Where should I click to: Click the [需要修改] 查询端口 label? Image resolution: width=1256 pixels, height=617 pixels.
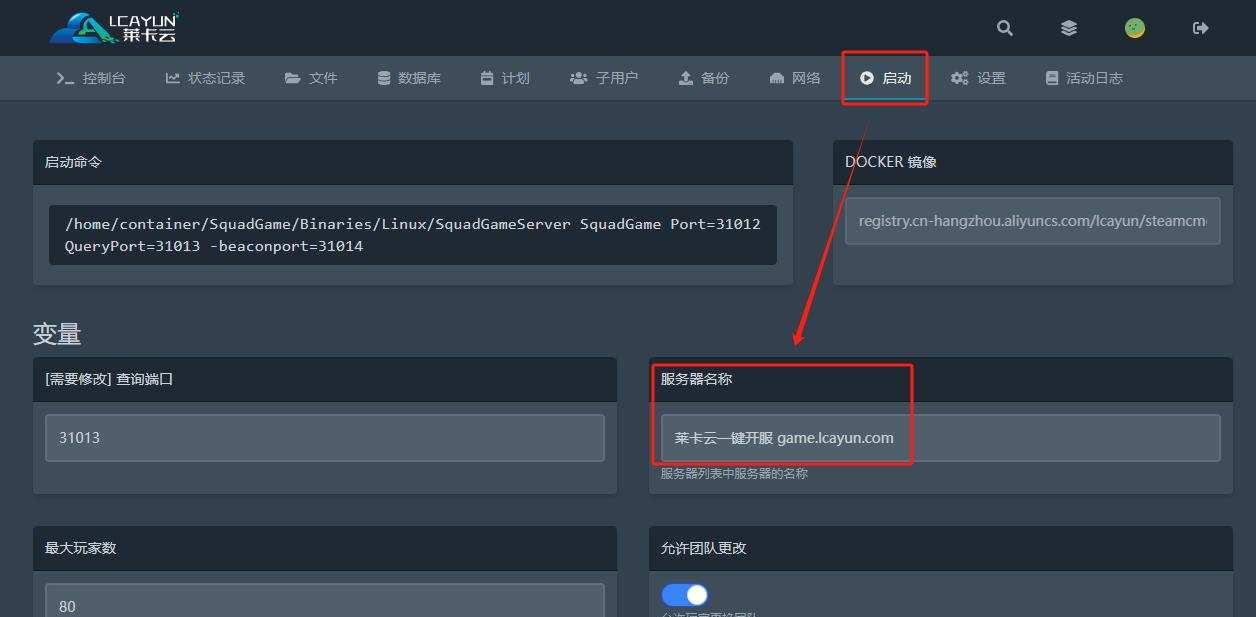pos(109,379)
